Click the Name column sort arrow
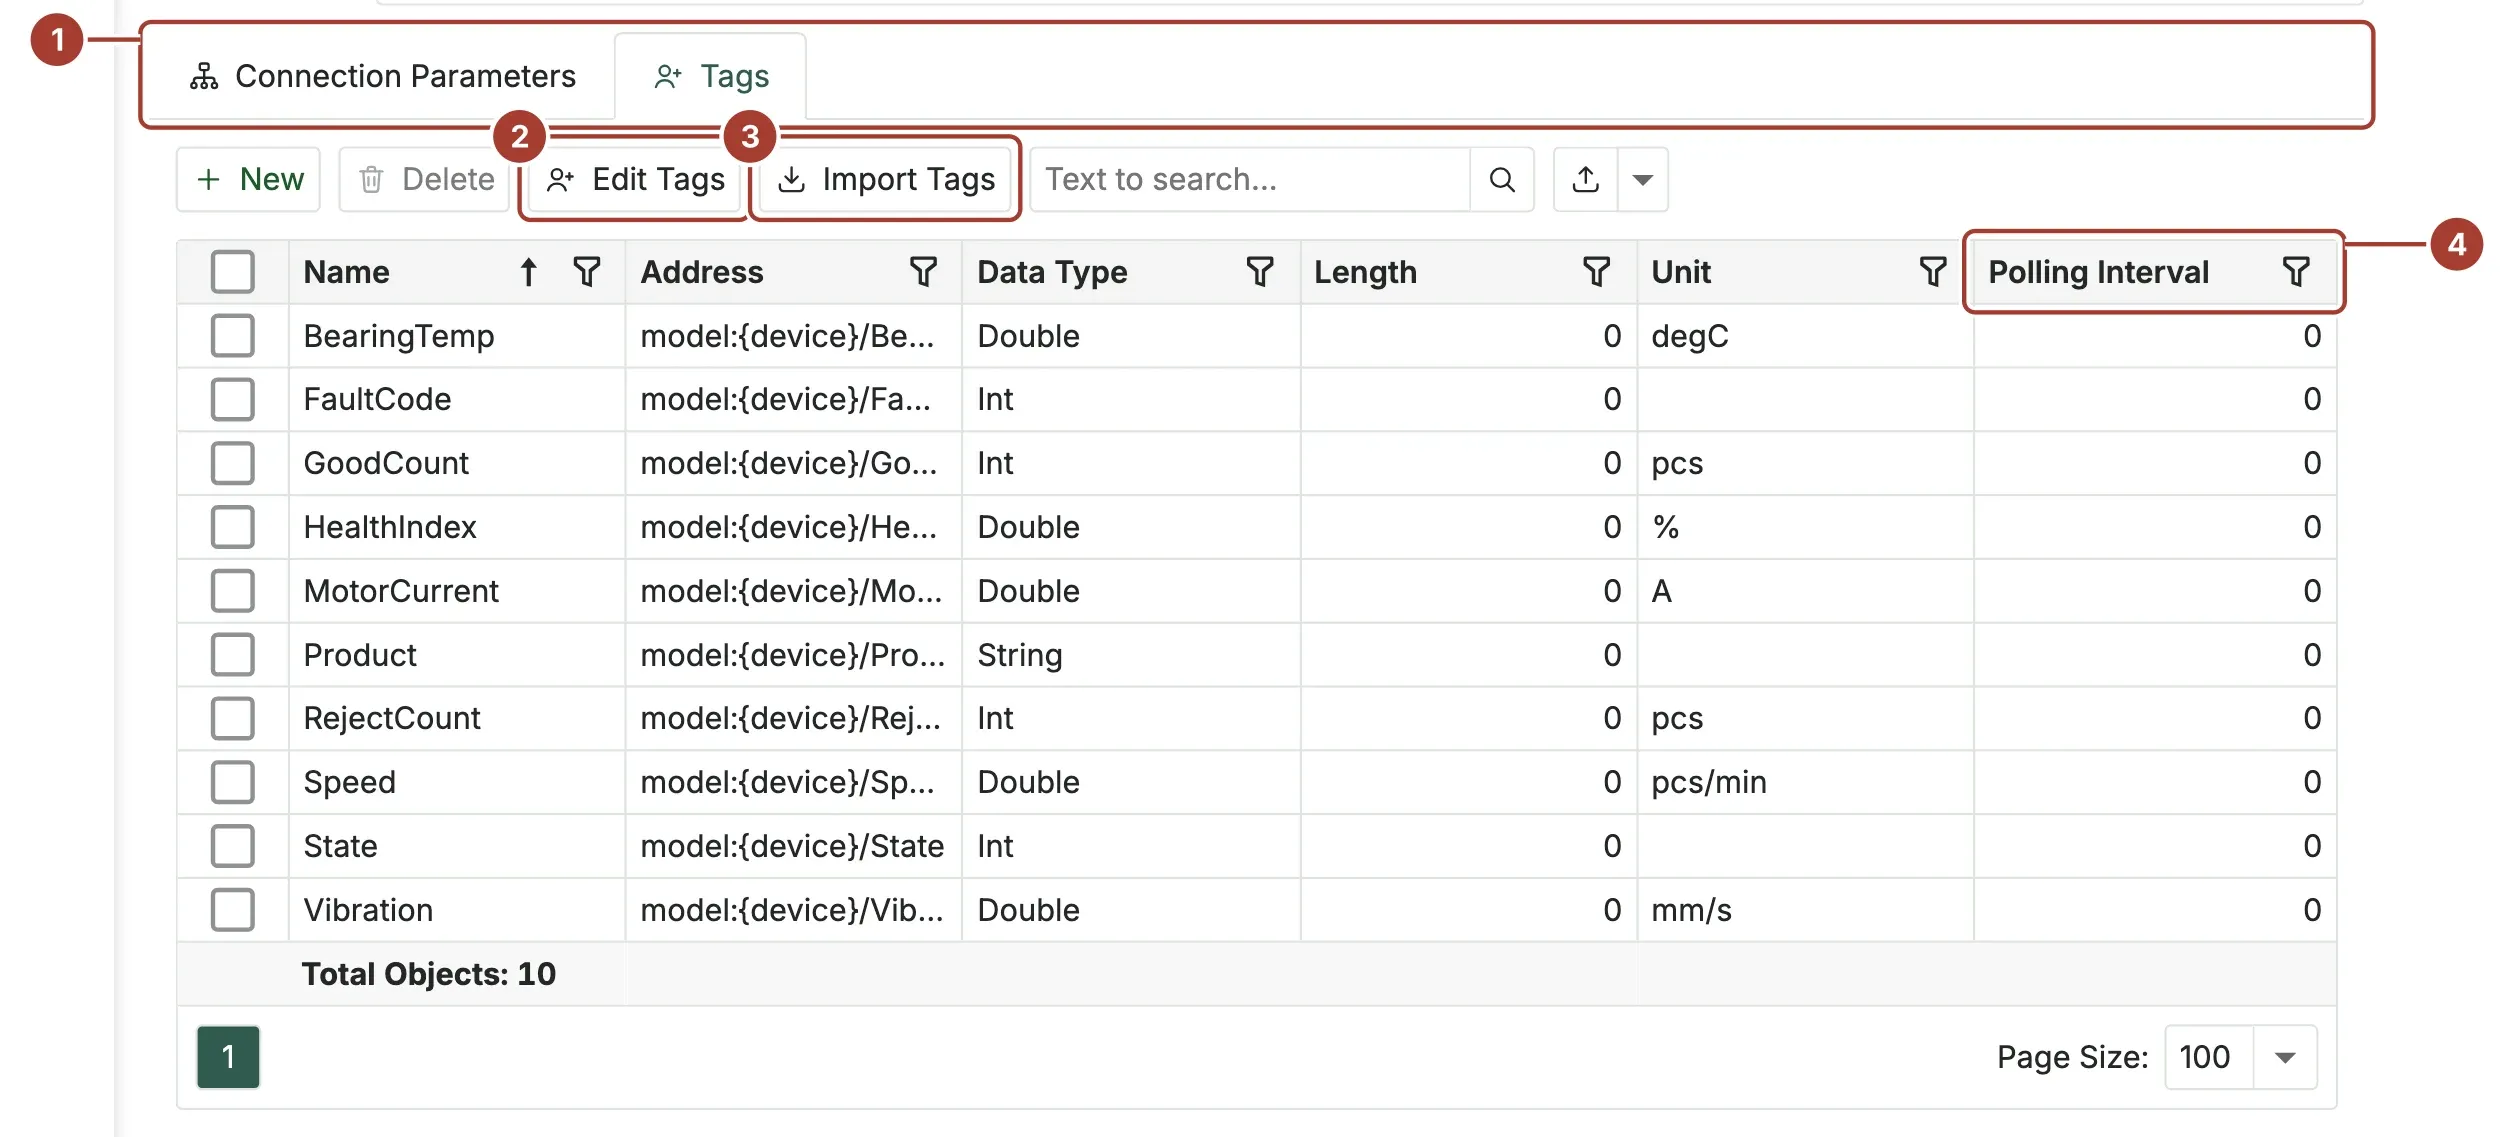Image resolution: width=2514 pixels, height=1137 pixels. [528, 271]
